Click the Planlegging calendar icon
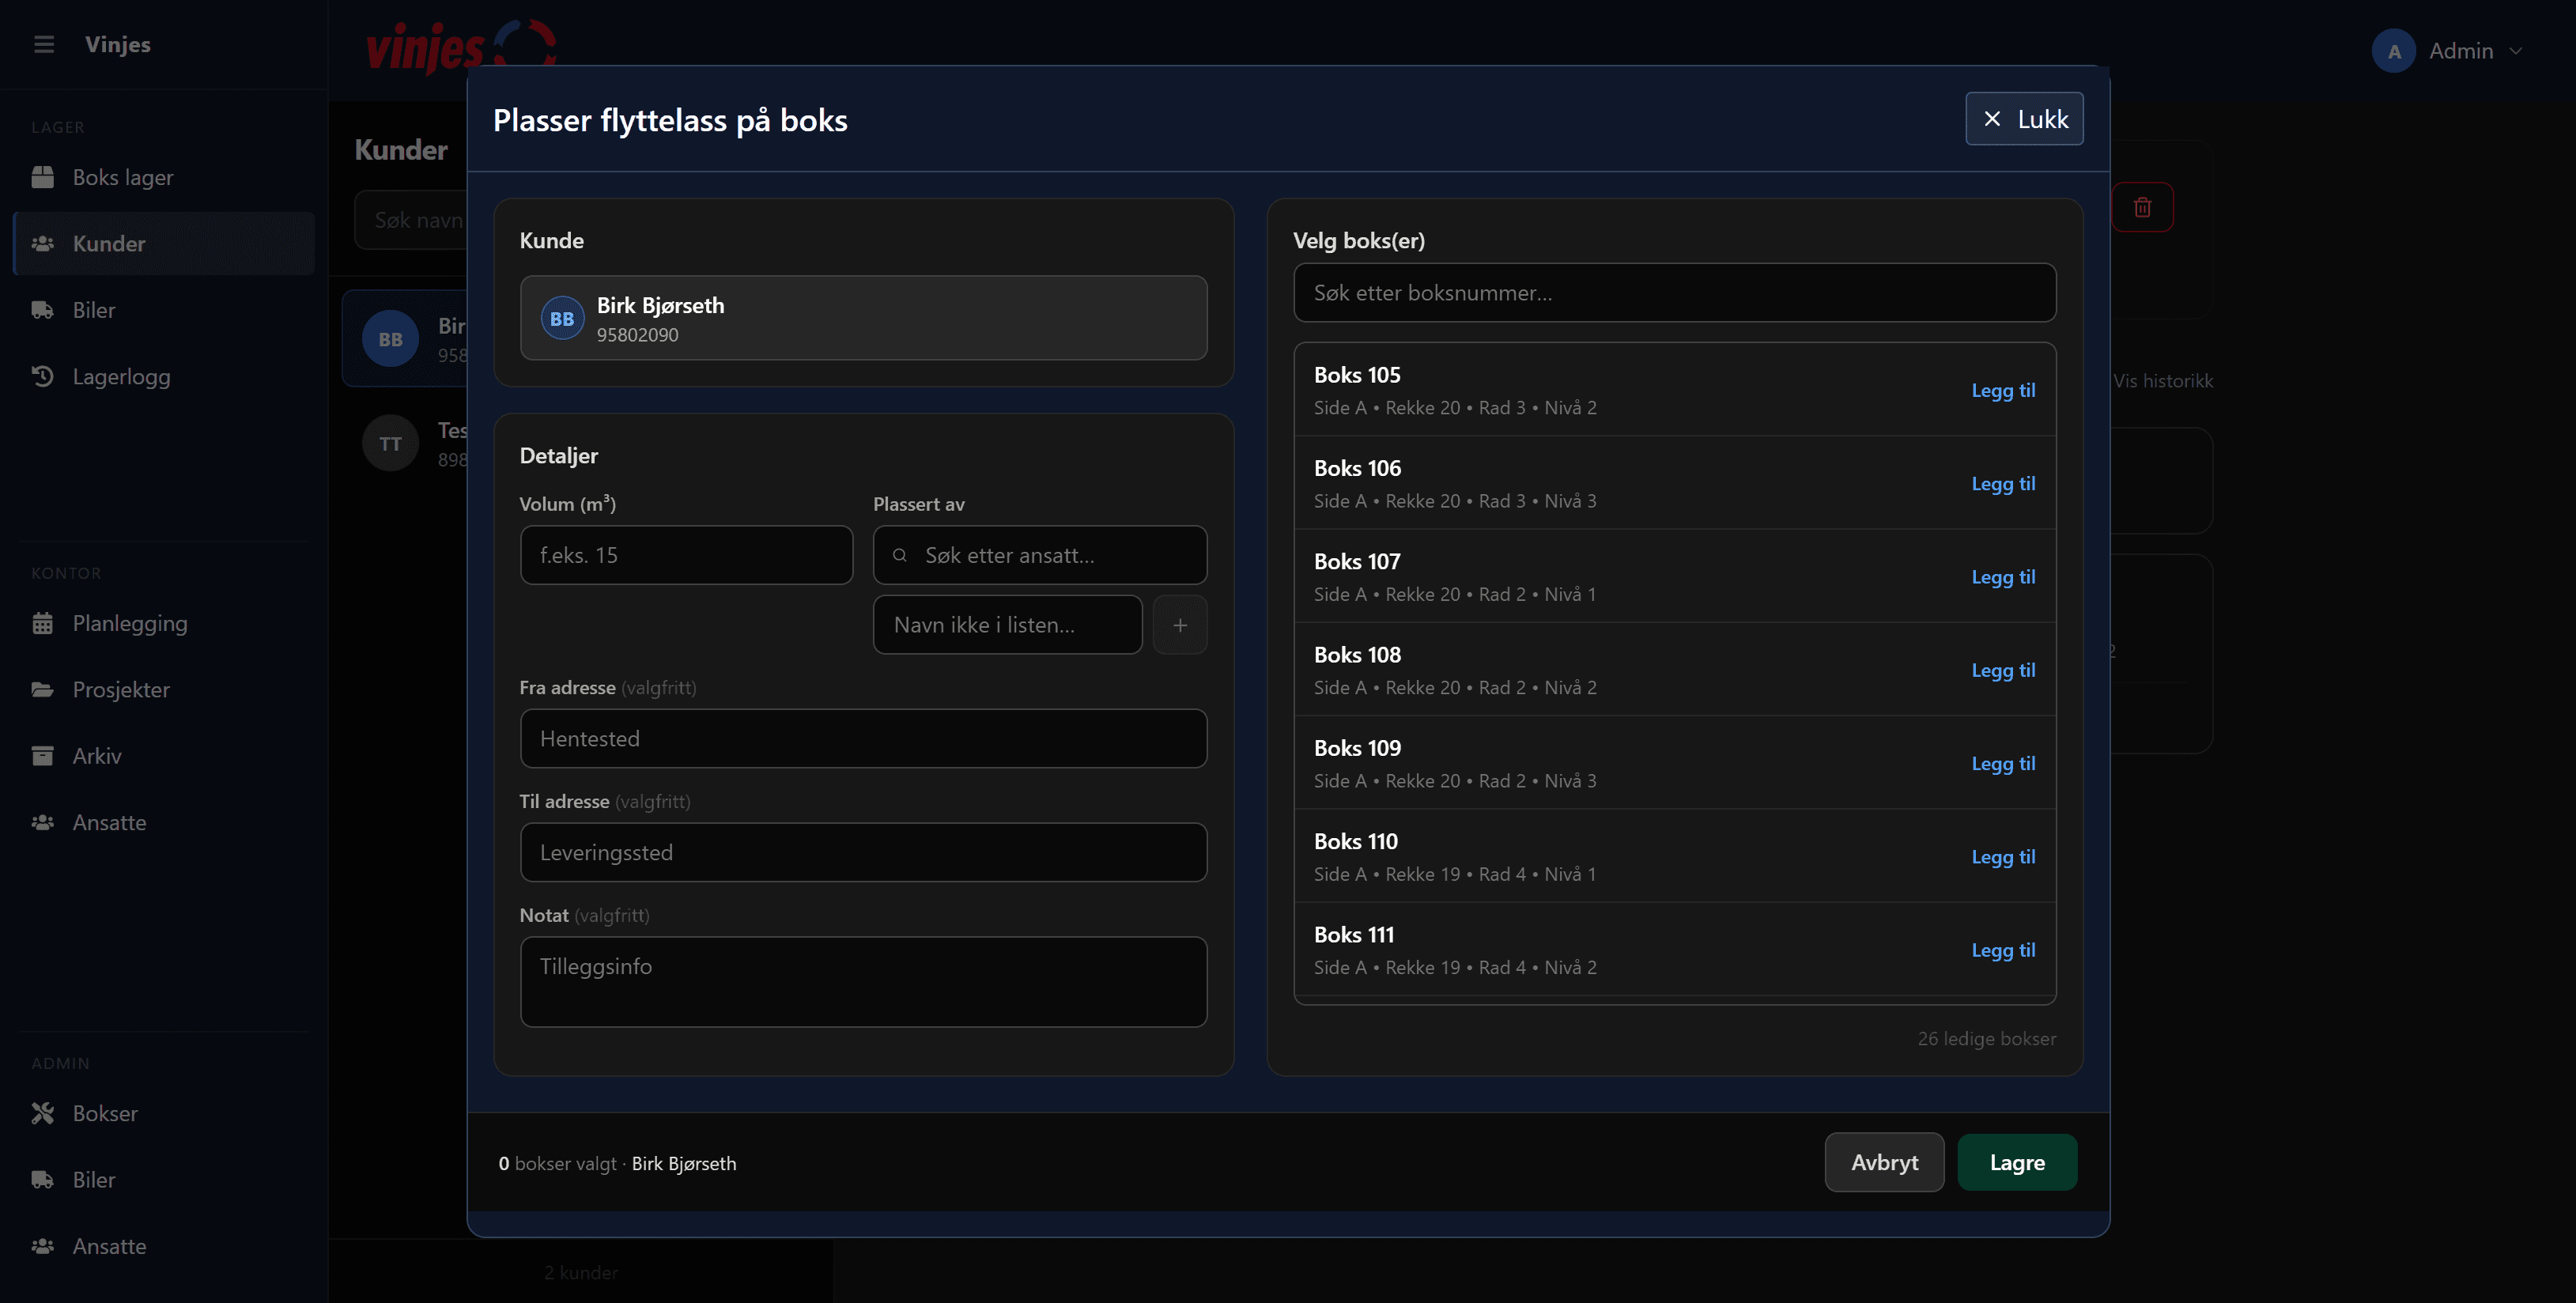 [42, 623]
